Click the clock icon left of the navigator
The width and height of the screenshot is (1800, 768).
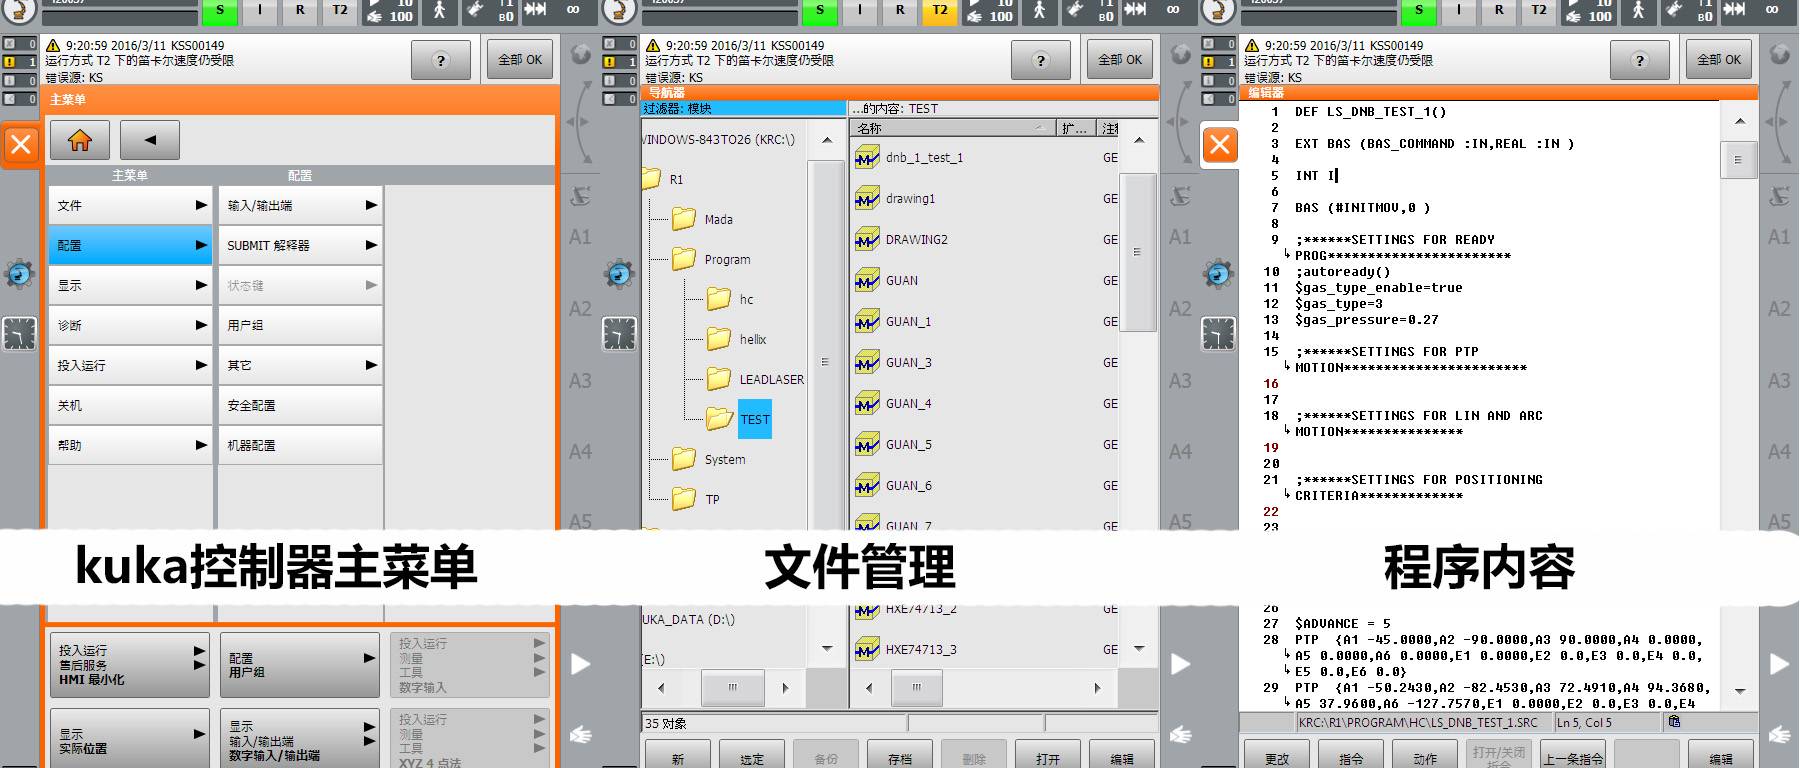point(619,333)
